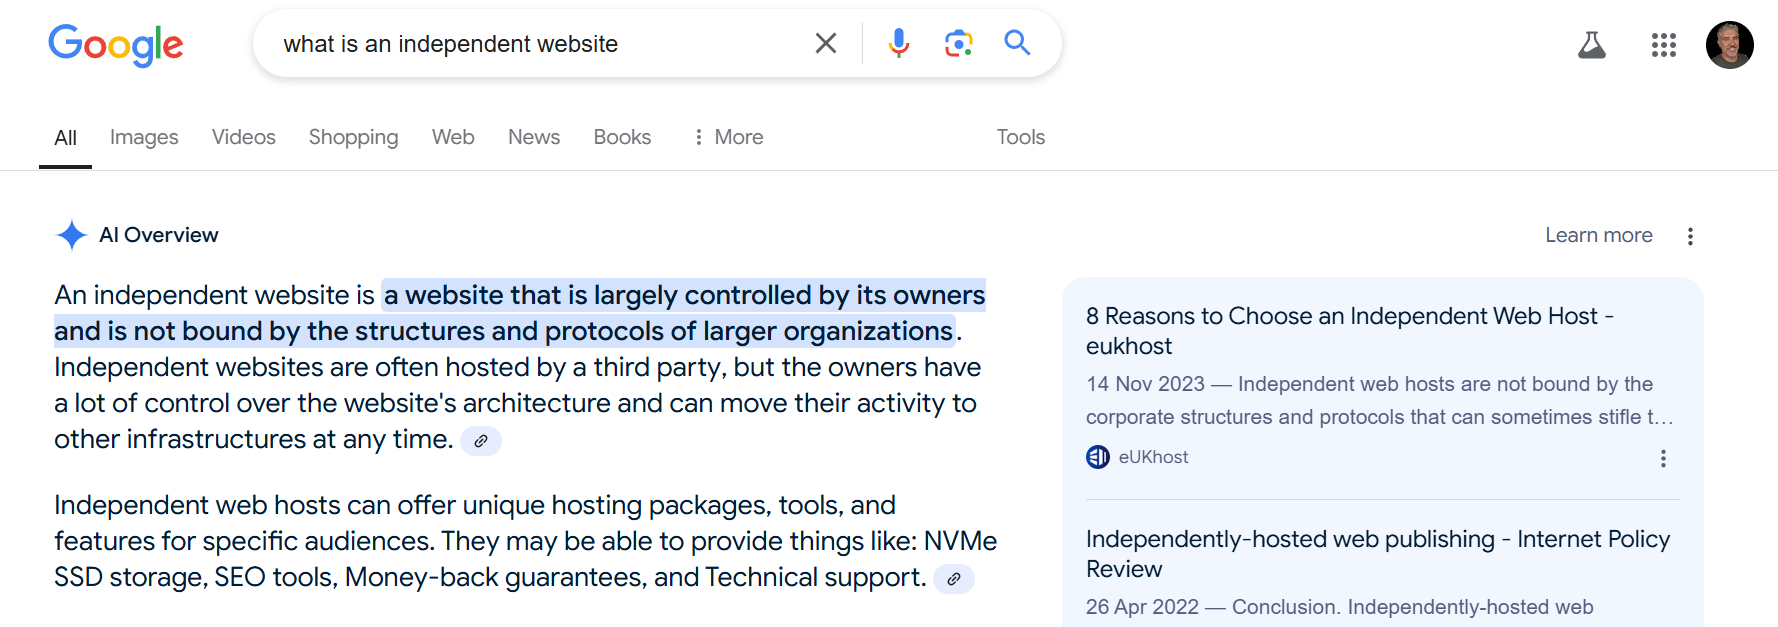
Task: Switch to Web tab
Action: point(453,137)
